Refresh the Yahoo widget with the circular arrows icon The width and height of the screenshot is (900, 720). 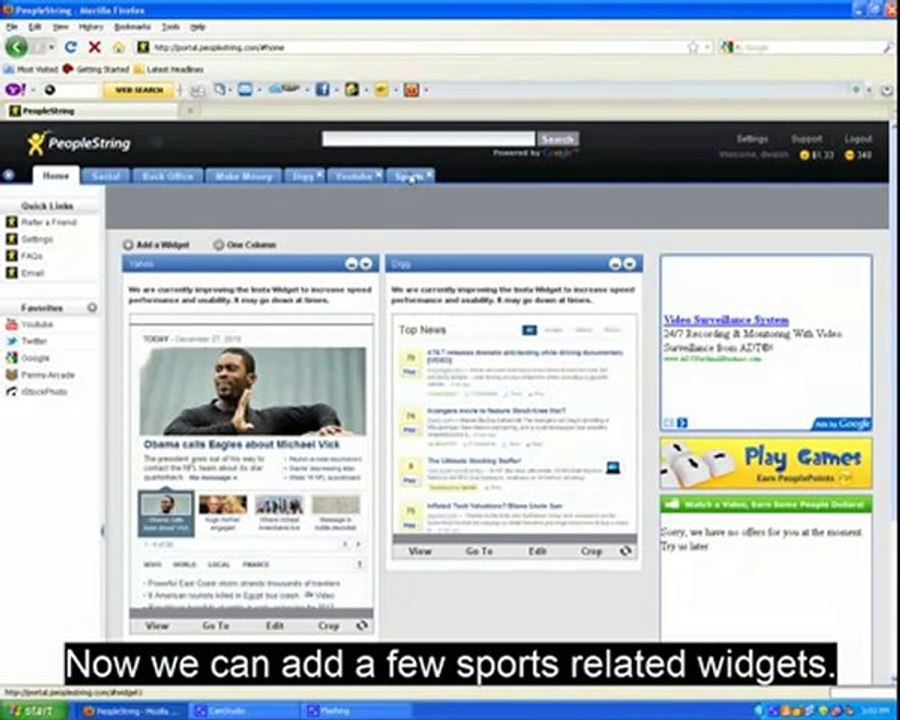(362, 625)
